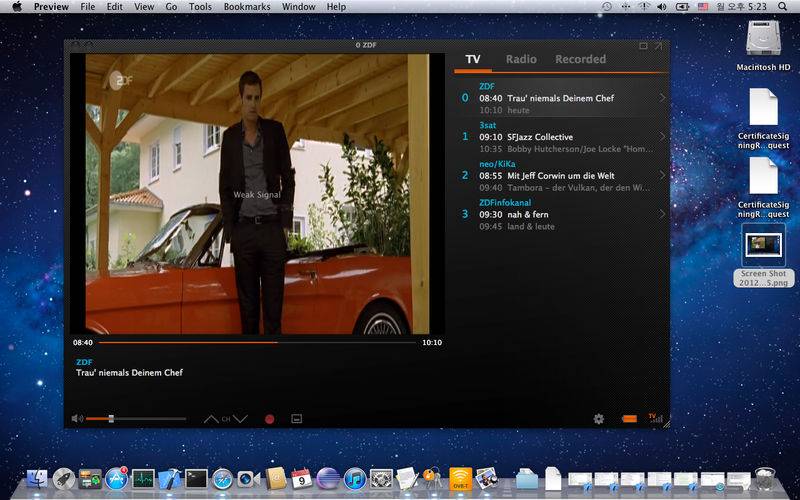800x500 pixels.
Task: Open the Apple menu
Action: click(x=17, y=7)
